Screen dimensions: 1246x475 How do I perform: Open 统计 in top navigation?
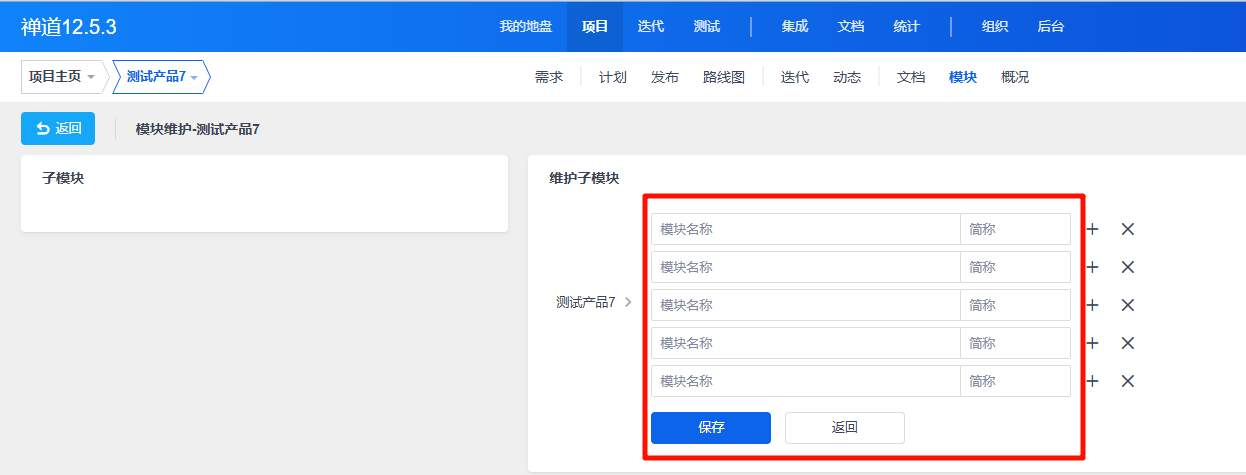(x=907, y=27)
